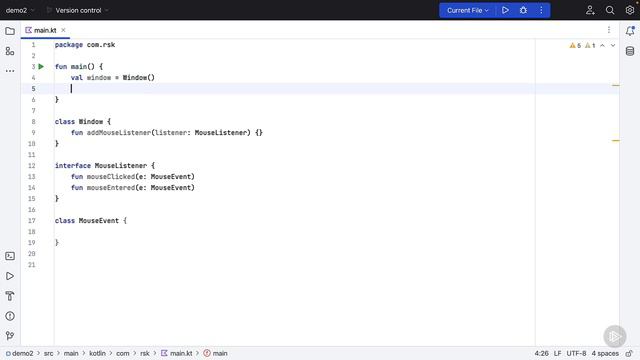This screenshot has width=640, height=360.
Task: Open Code With Me account icon
Action: point(590,10)
